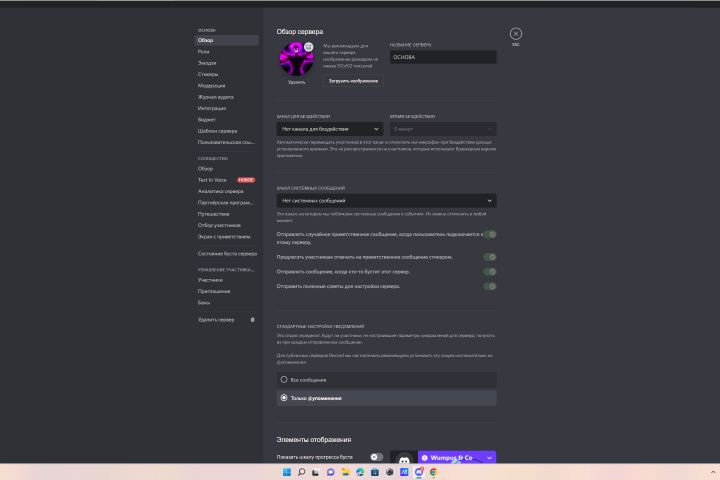The image size is (720, 480).
Task: Open the Стикеры settings tab
Action: tap(226, 74)
